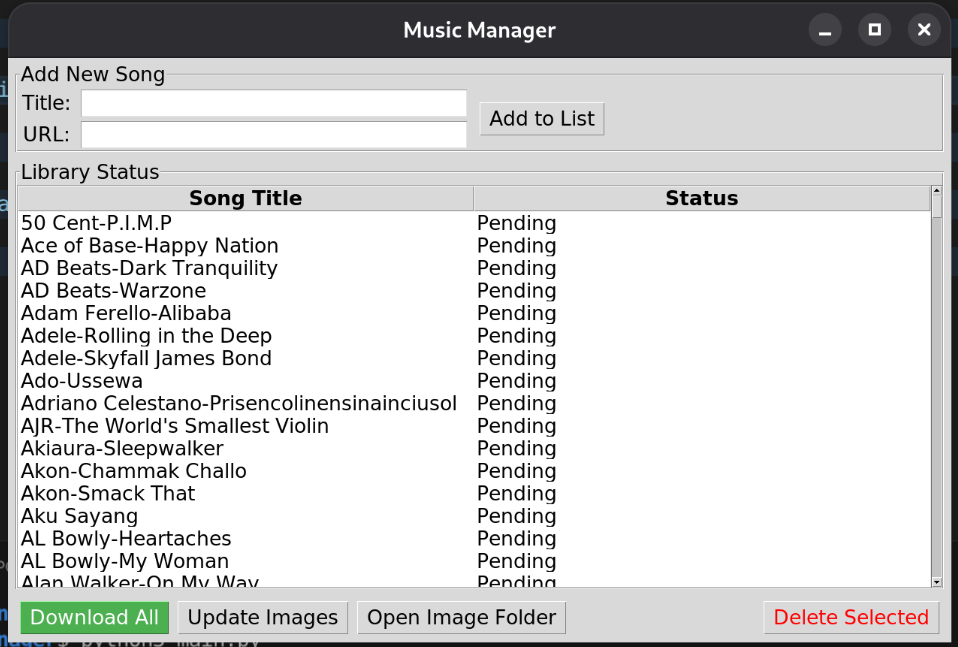Click the Title input field
The image size is (958, 647).
[x=273, y=103]
